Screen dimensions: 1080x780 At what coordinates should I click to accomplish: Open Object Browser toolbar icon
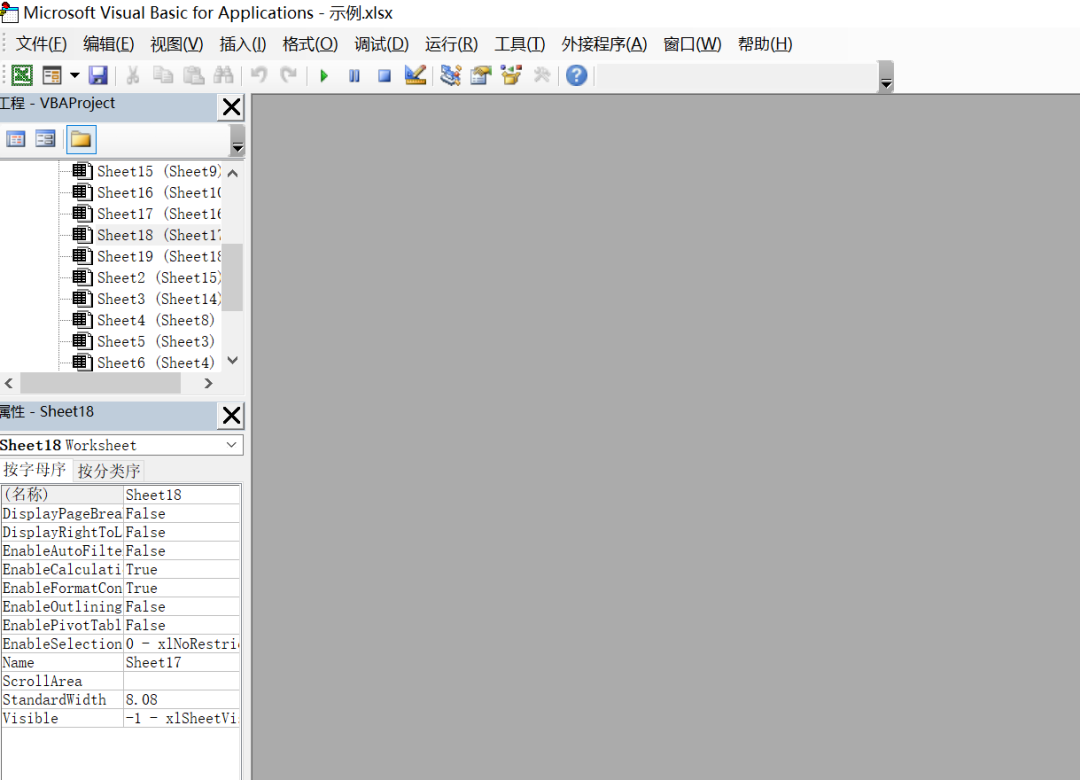(x=511, y=75)
